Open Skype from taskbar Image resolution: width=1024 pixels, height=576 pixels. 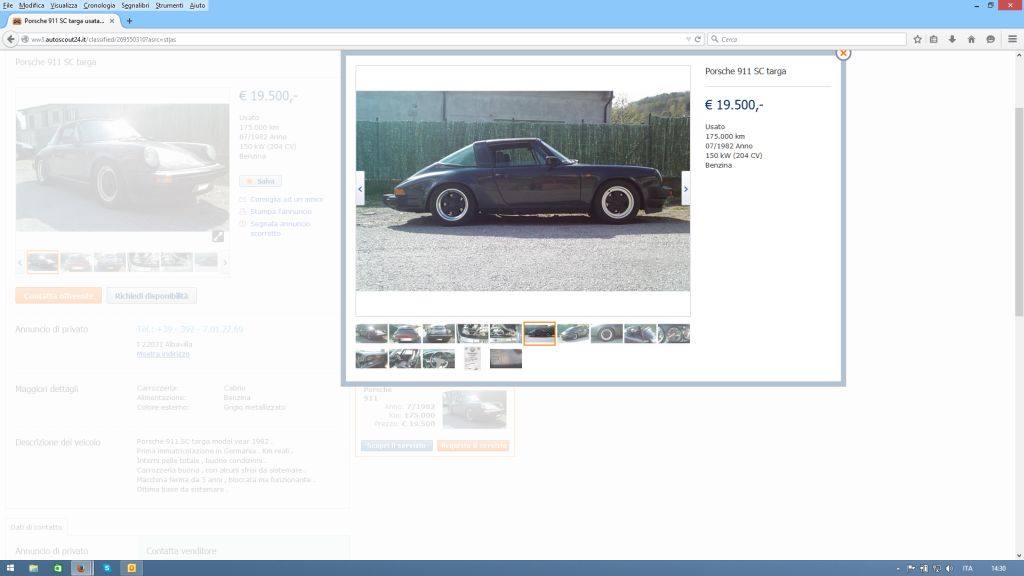pos(106,568)
